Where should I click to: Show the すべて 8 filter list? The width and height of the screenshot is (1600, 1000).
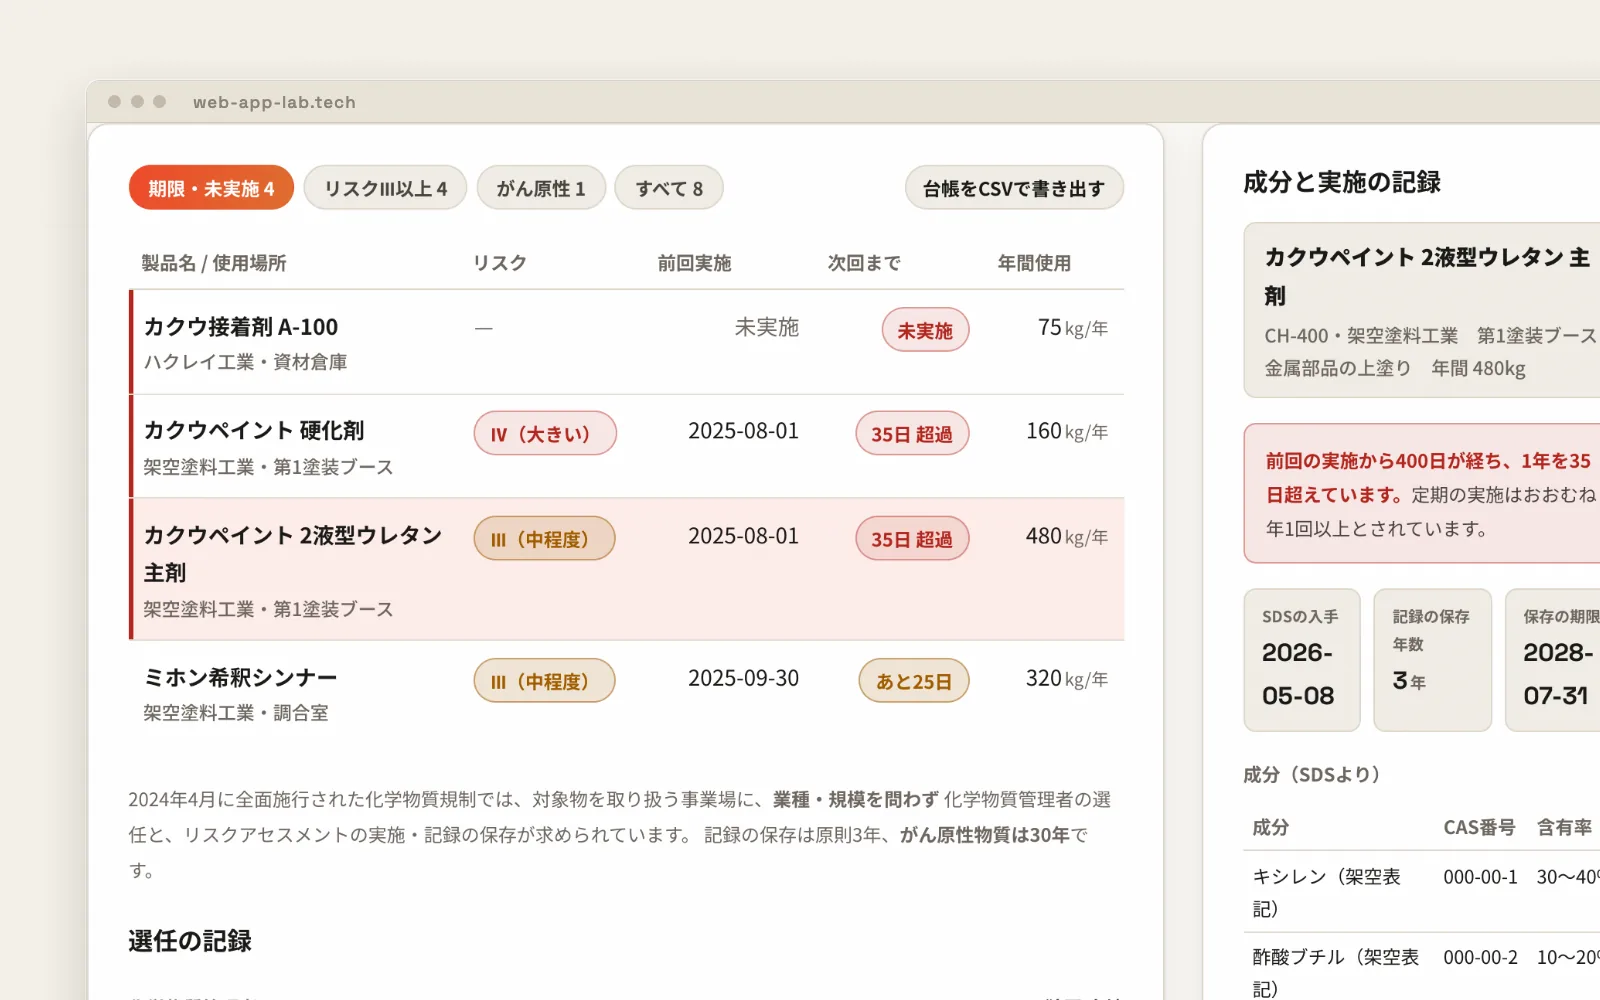coord(669,188)
